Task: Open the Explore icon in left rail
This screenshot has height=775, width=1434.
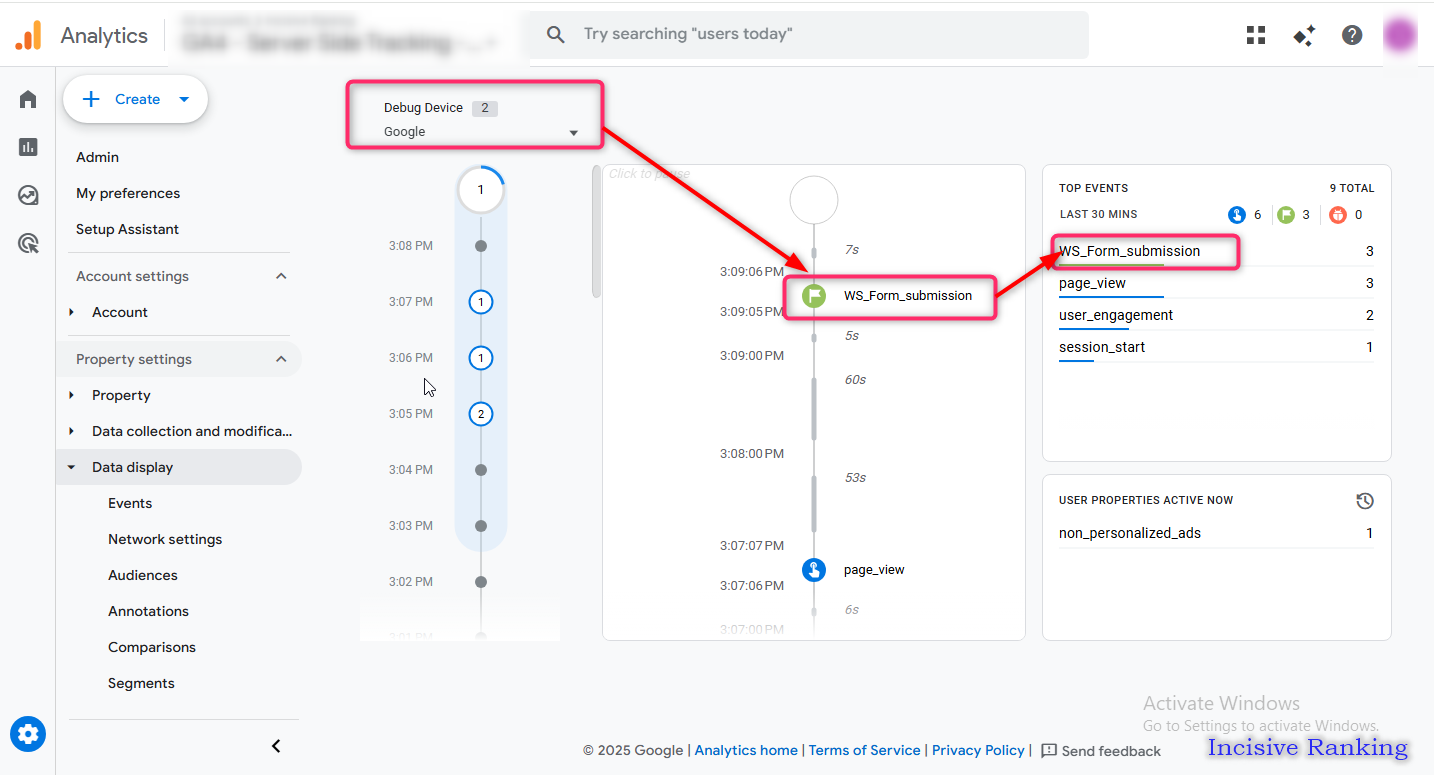Action: coord(28,195)
